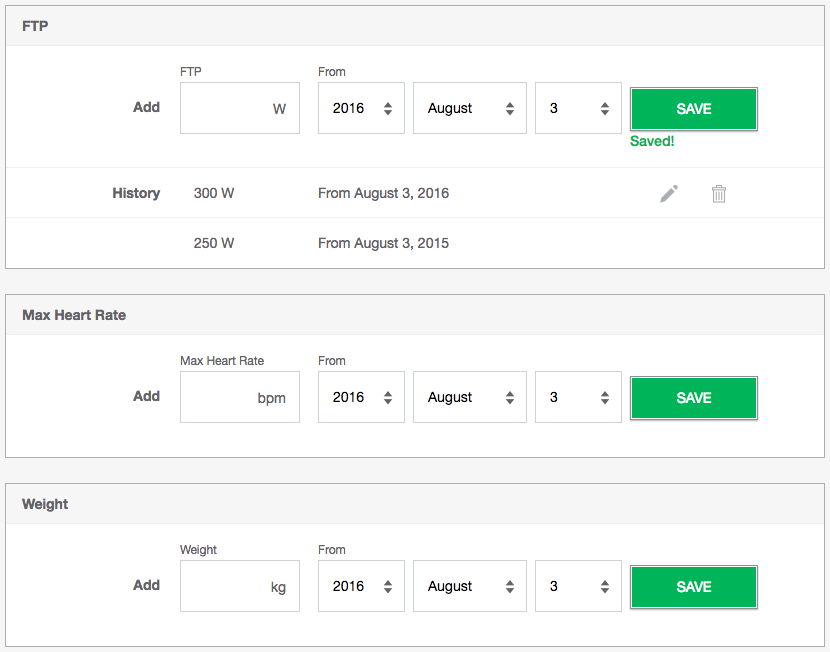
Task: Open the Weight month dropdown
Action: click(470, 586)
